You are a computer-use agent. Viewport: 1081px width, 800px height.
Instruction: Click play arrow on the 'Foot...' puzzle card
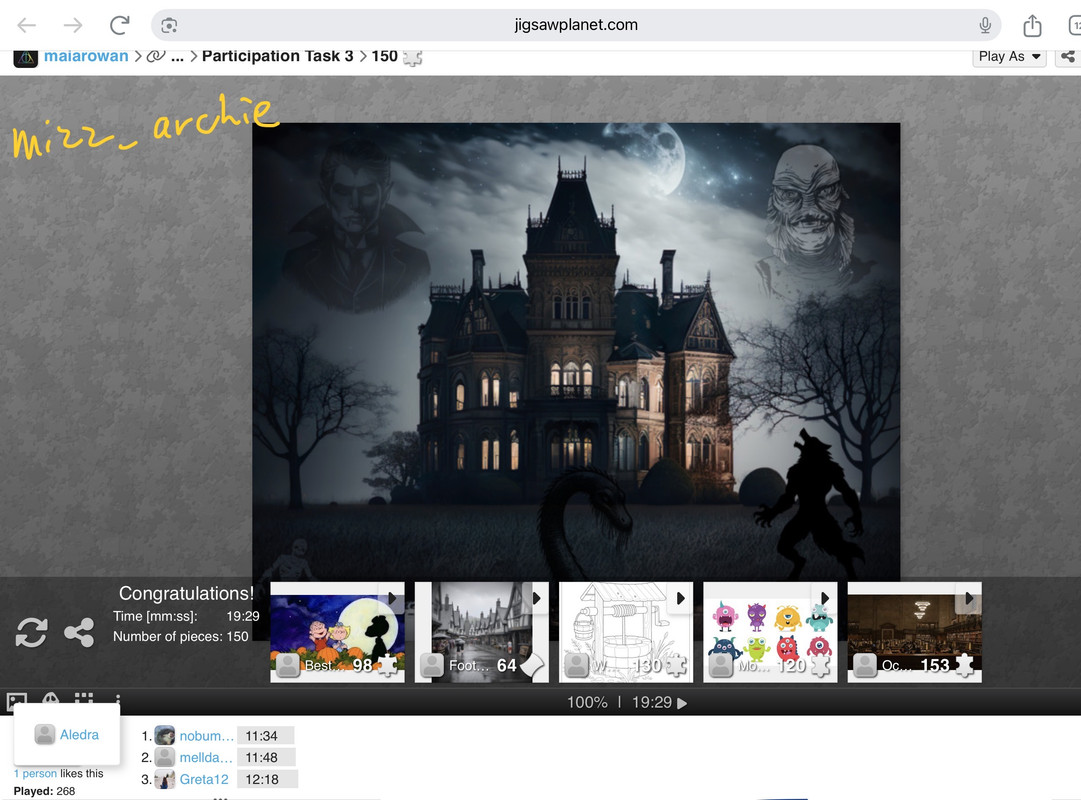536,598
